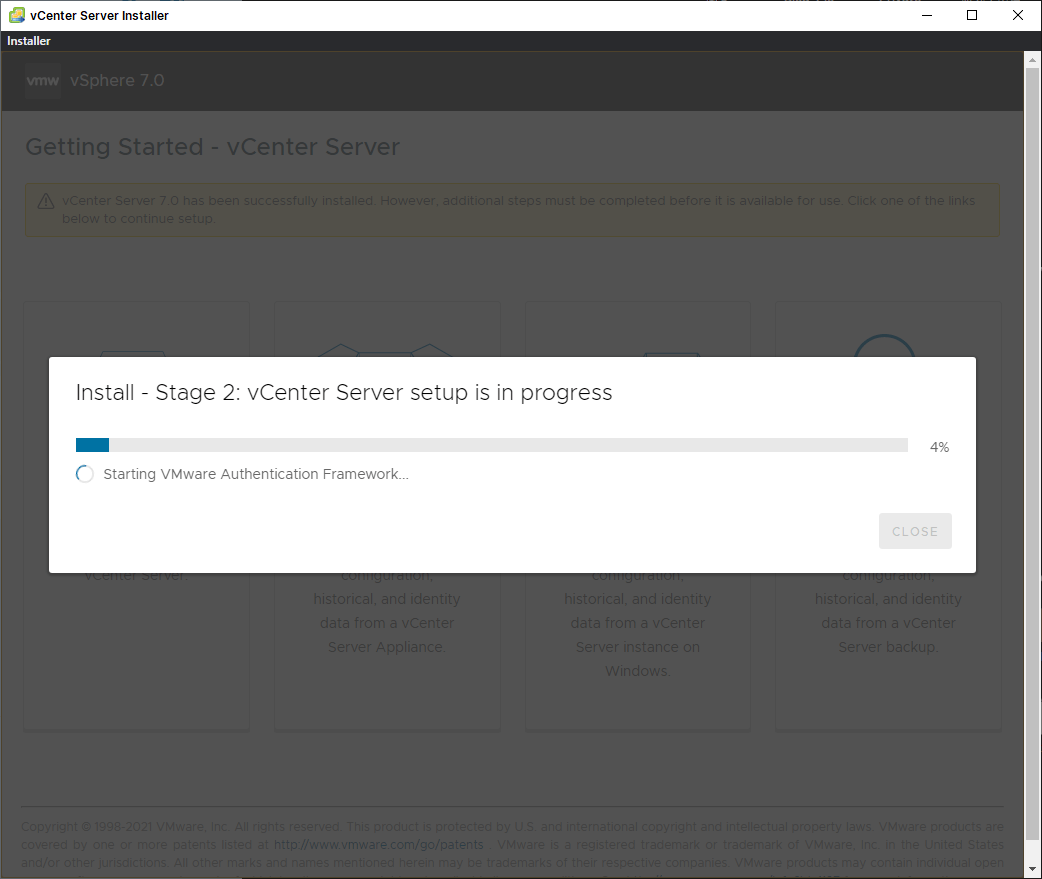This screenshot has width=1042, height=879.
Task: Close the vCenter Server Installer window
Action: (1018, 15)
